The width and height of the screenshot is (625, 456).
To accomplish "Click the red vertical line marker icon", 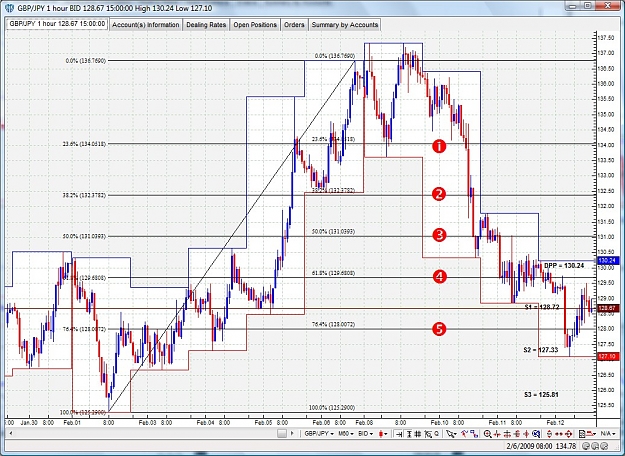I will point(527,434).
